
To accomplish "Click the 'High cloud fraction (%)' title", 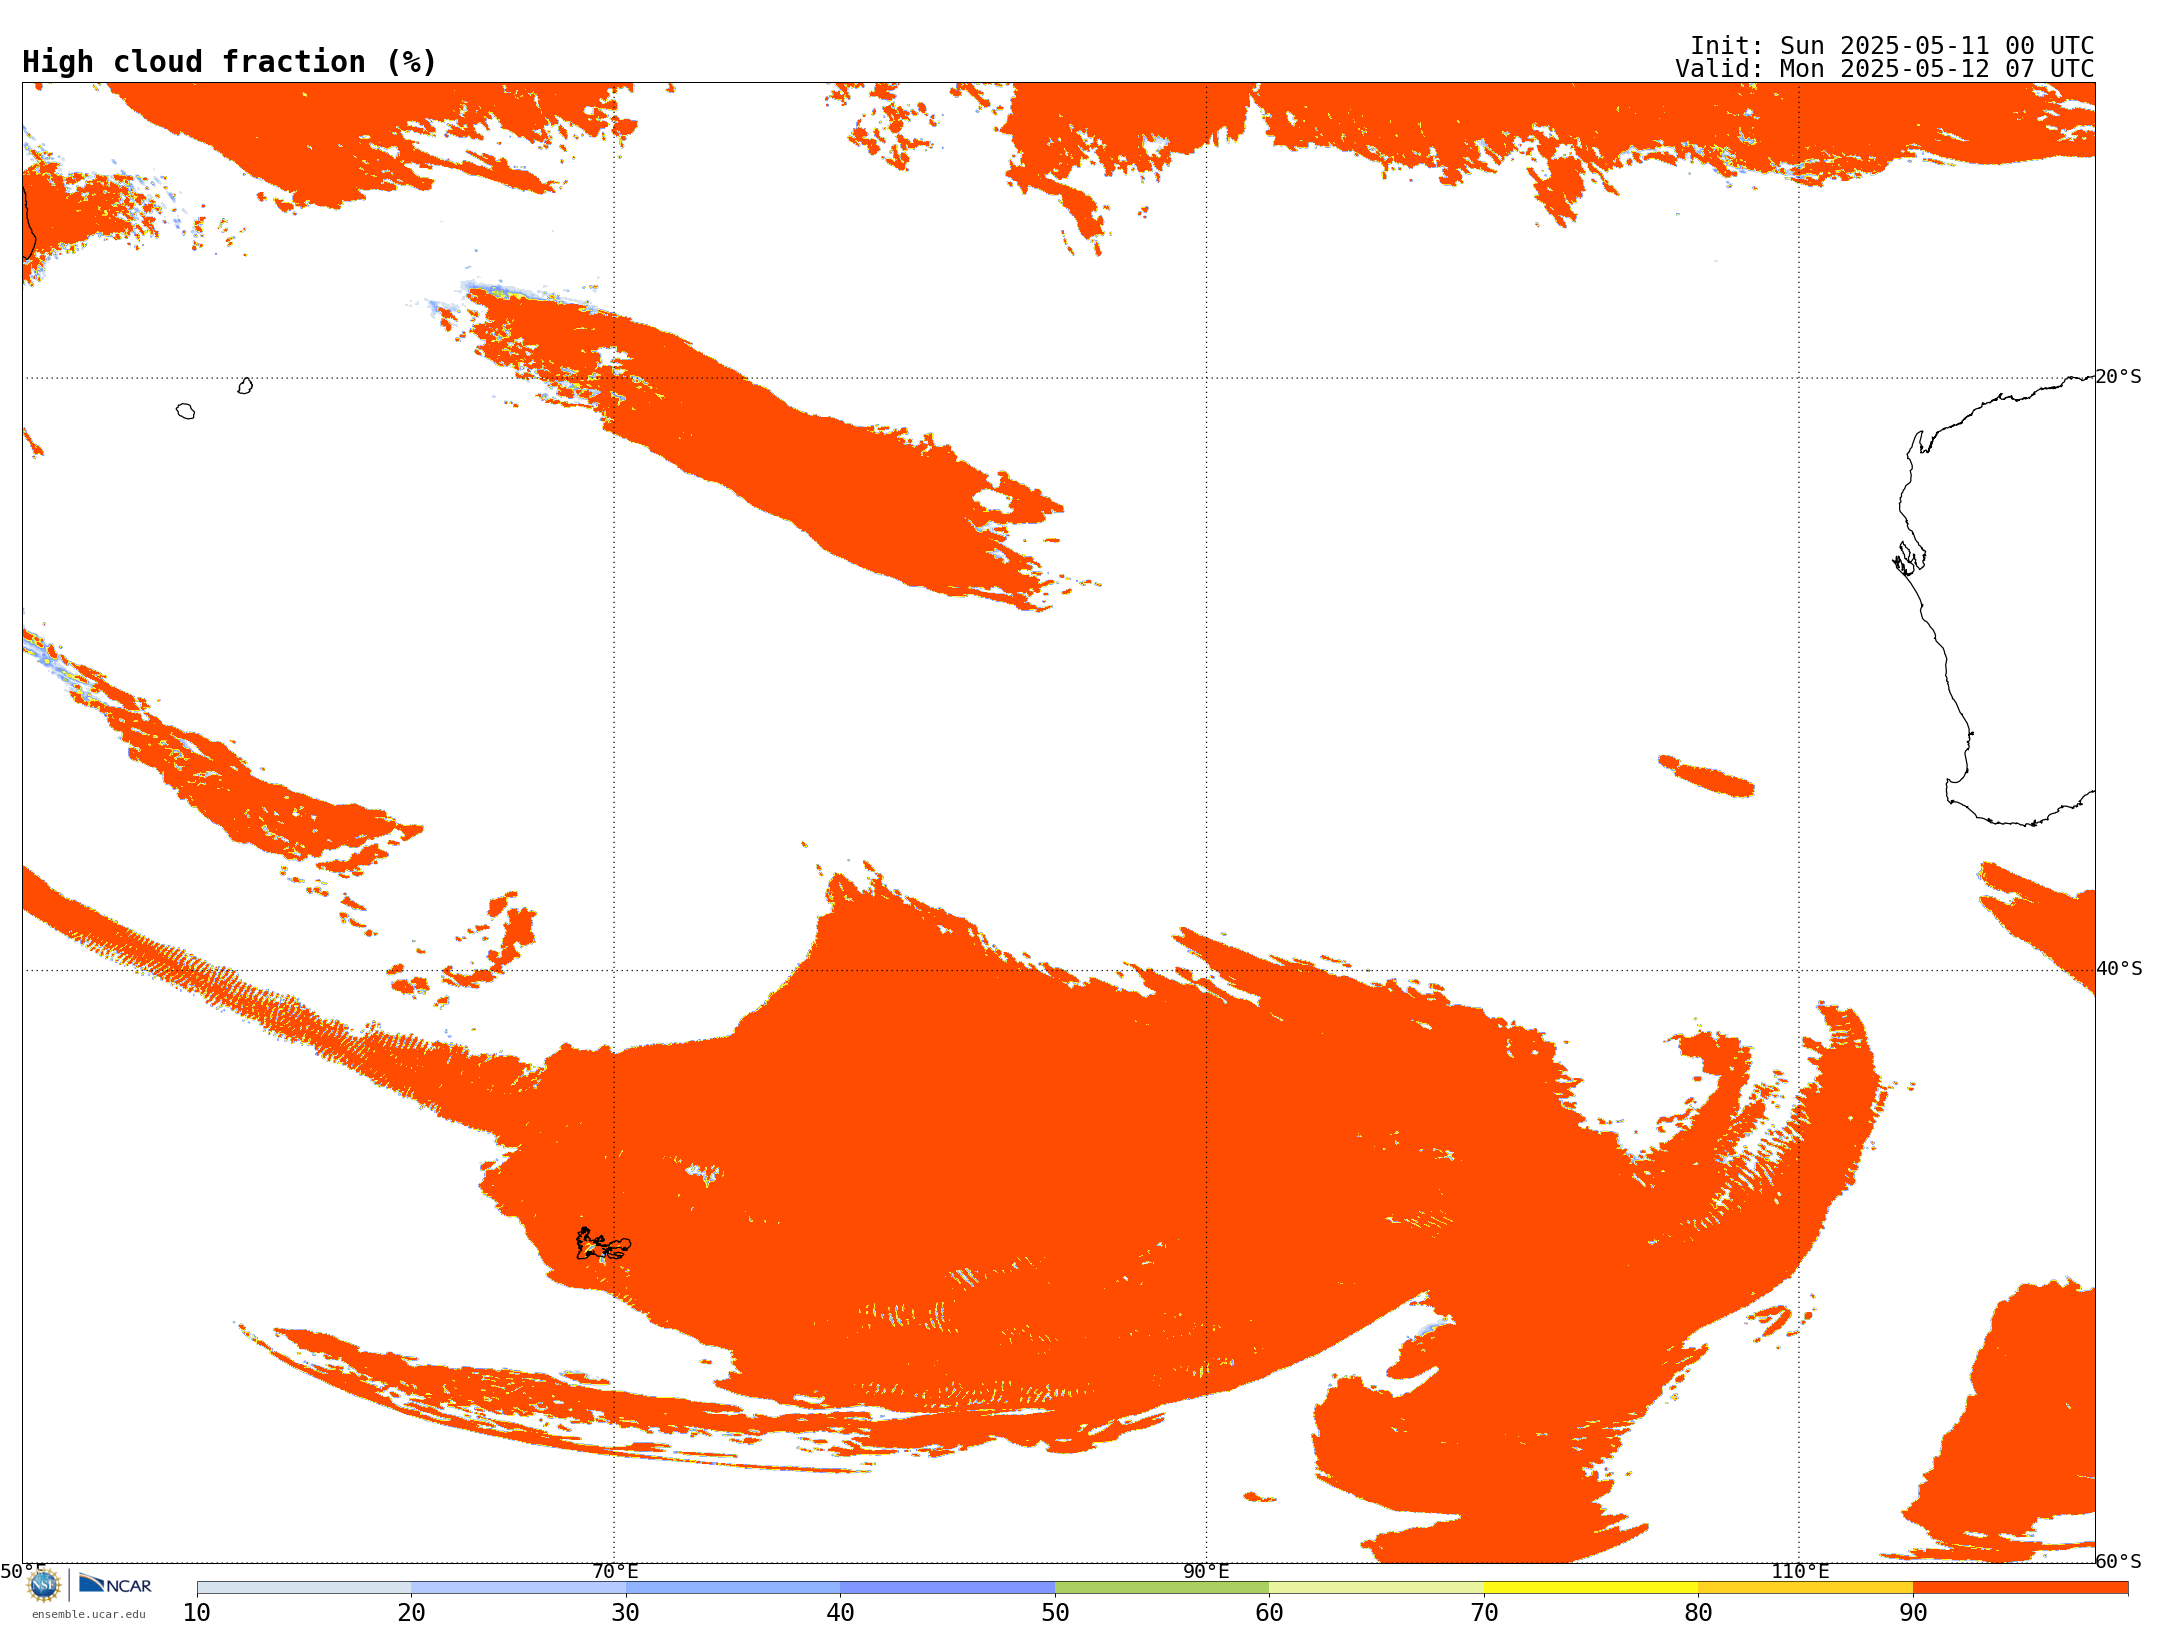I will coord(230,62).
